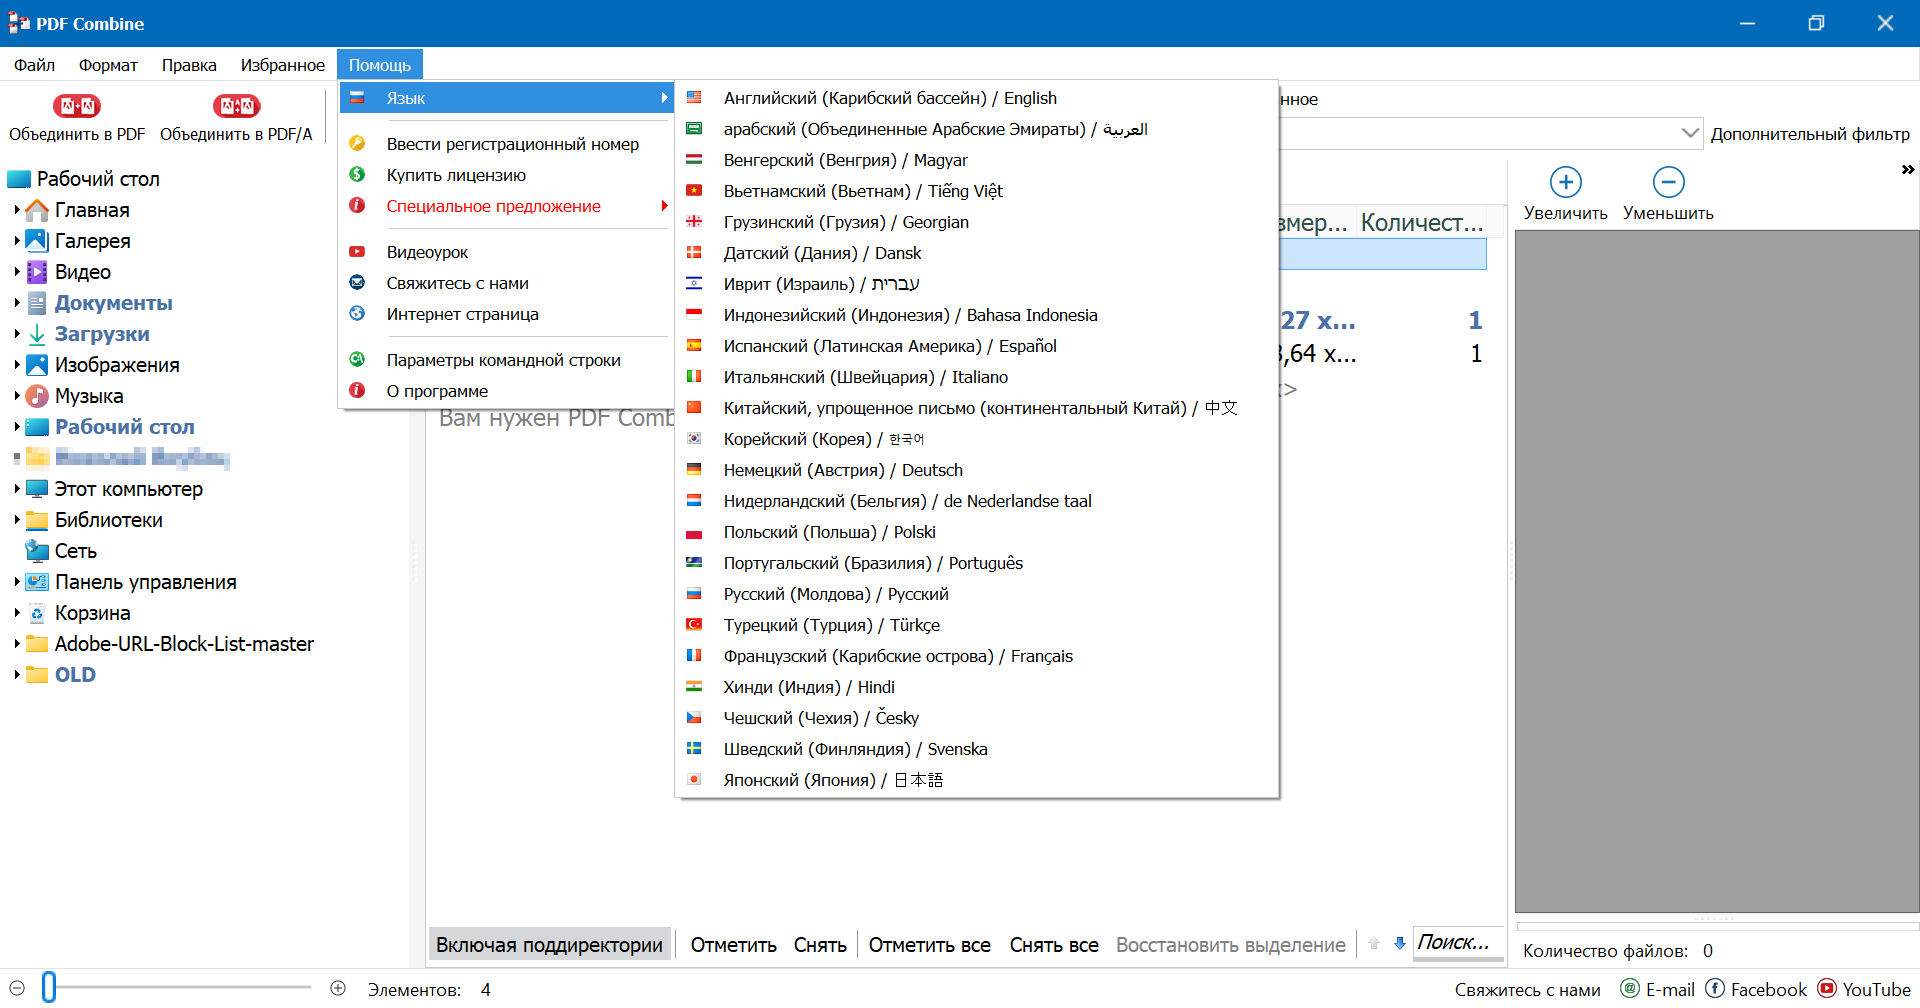The height and width of the screenshot is (1008, 1920).
Task: Expand the Этот компьютер tree node
Action: tap(17, 489)
